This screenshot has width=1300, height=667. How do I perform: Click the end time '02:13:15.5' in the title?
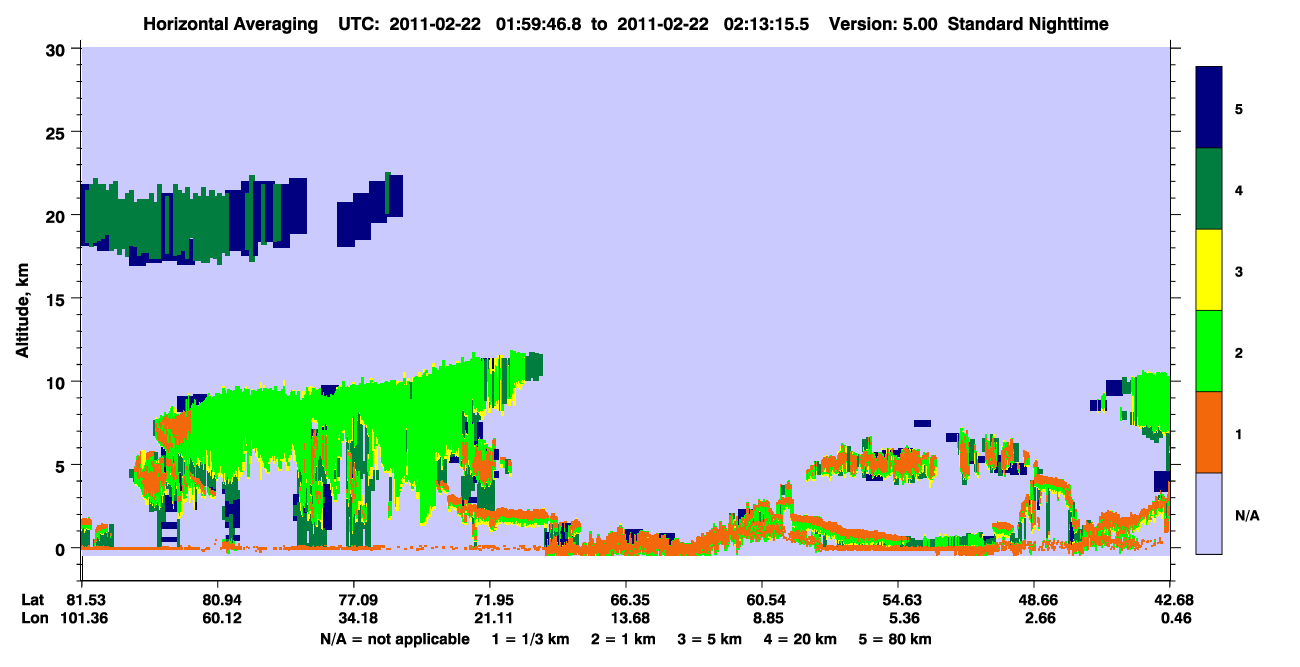click(768, 23)
